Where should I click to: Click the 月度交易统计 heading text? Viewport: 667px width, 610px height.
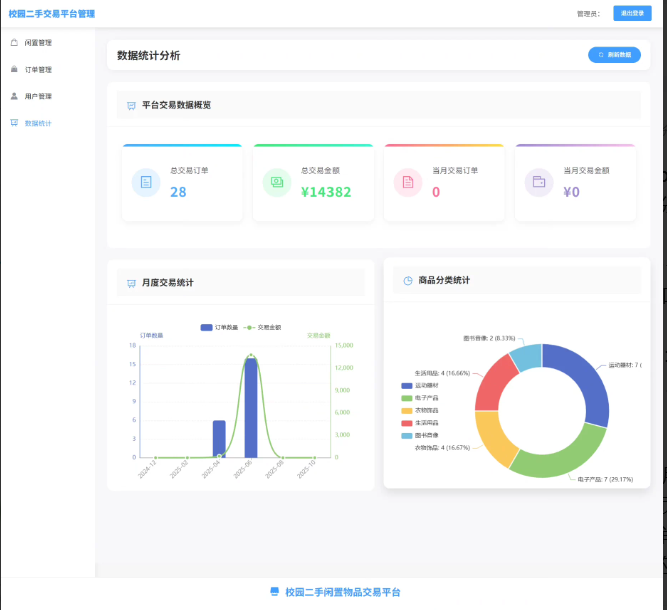pyautogui.click(x=168, y=283)
